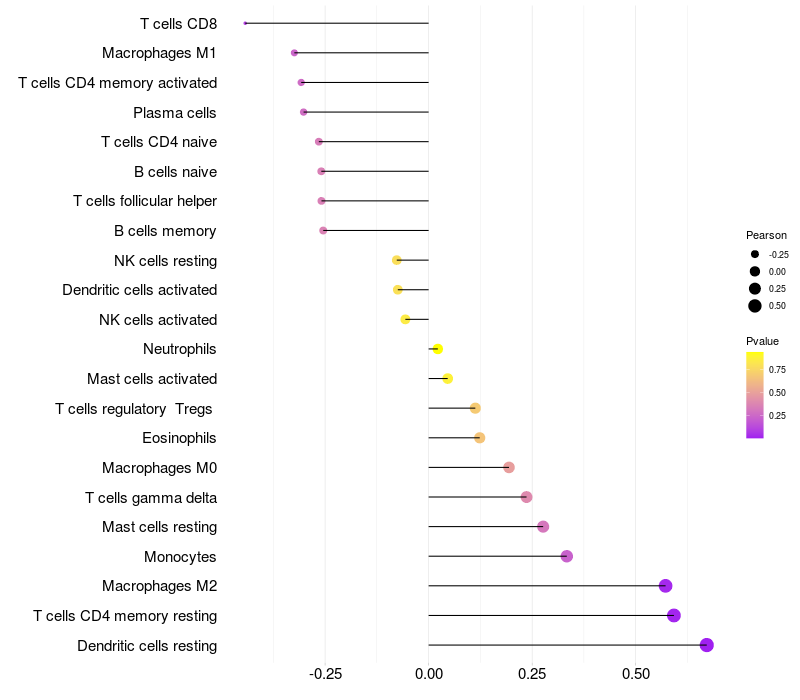
Task: Click the Macrophages M1 data point
Action: (294, 53)
